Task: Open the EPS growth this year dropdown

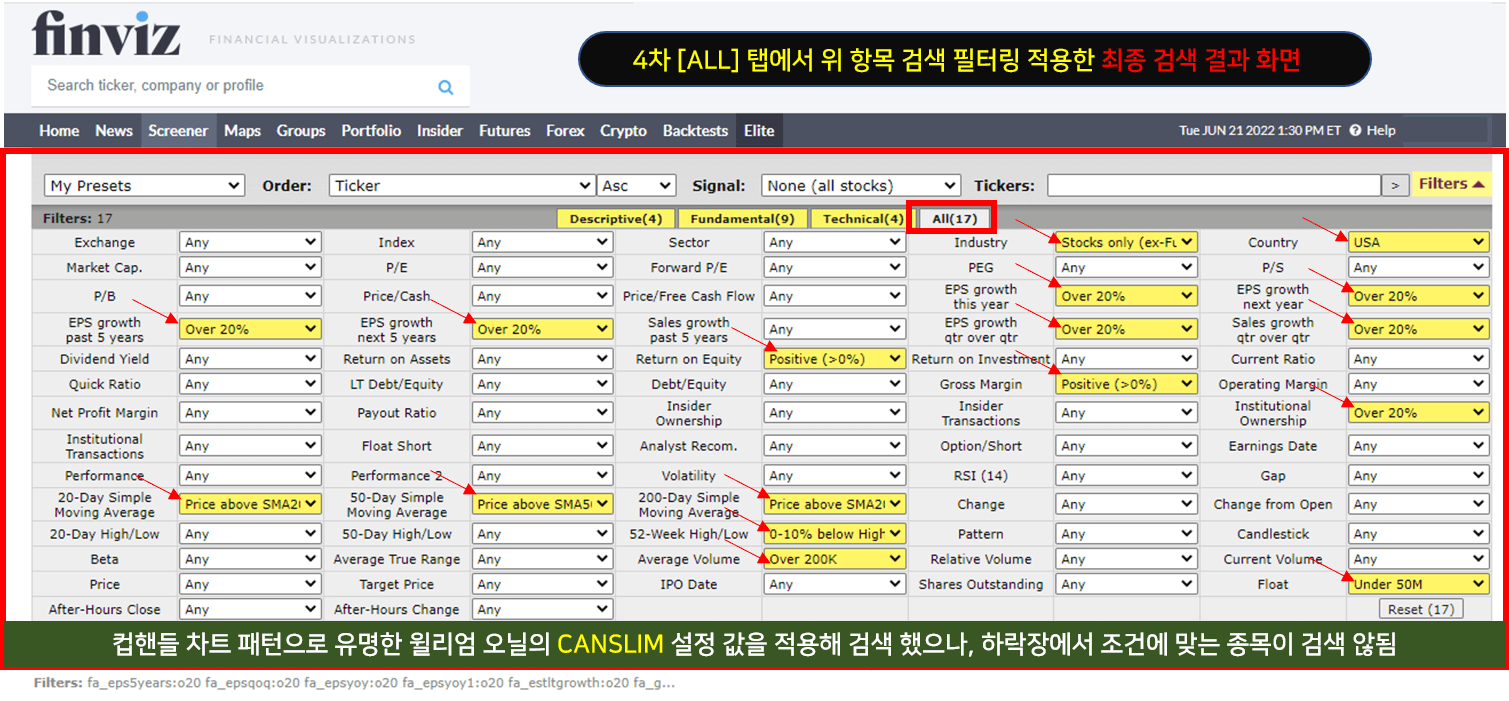Action: [x=1126, y=296]
